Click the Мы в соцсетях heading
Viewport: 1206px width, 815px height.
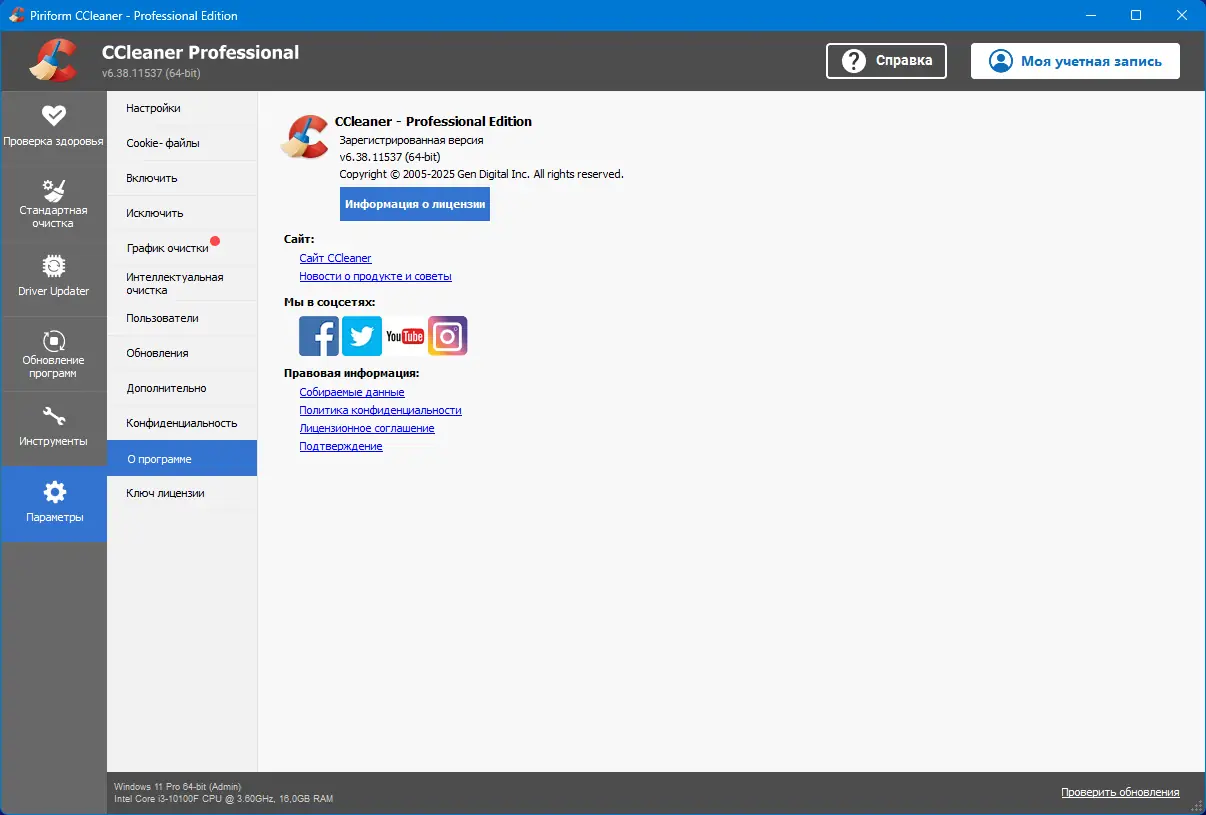coord(330,302)
